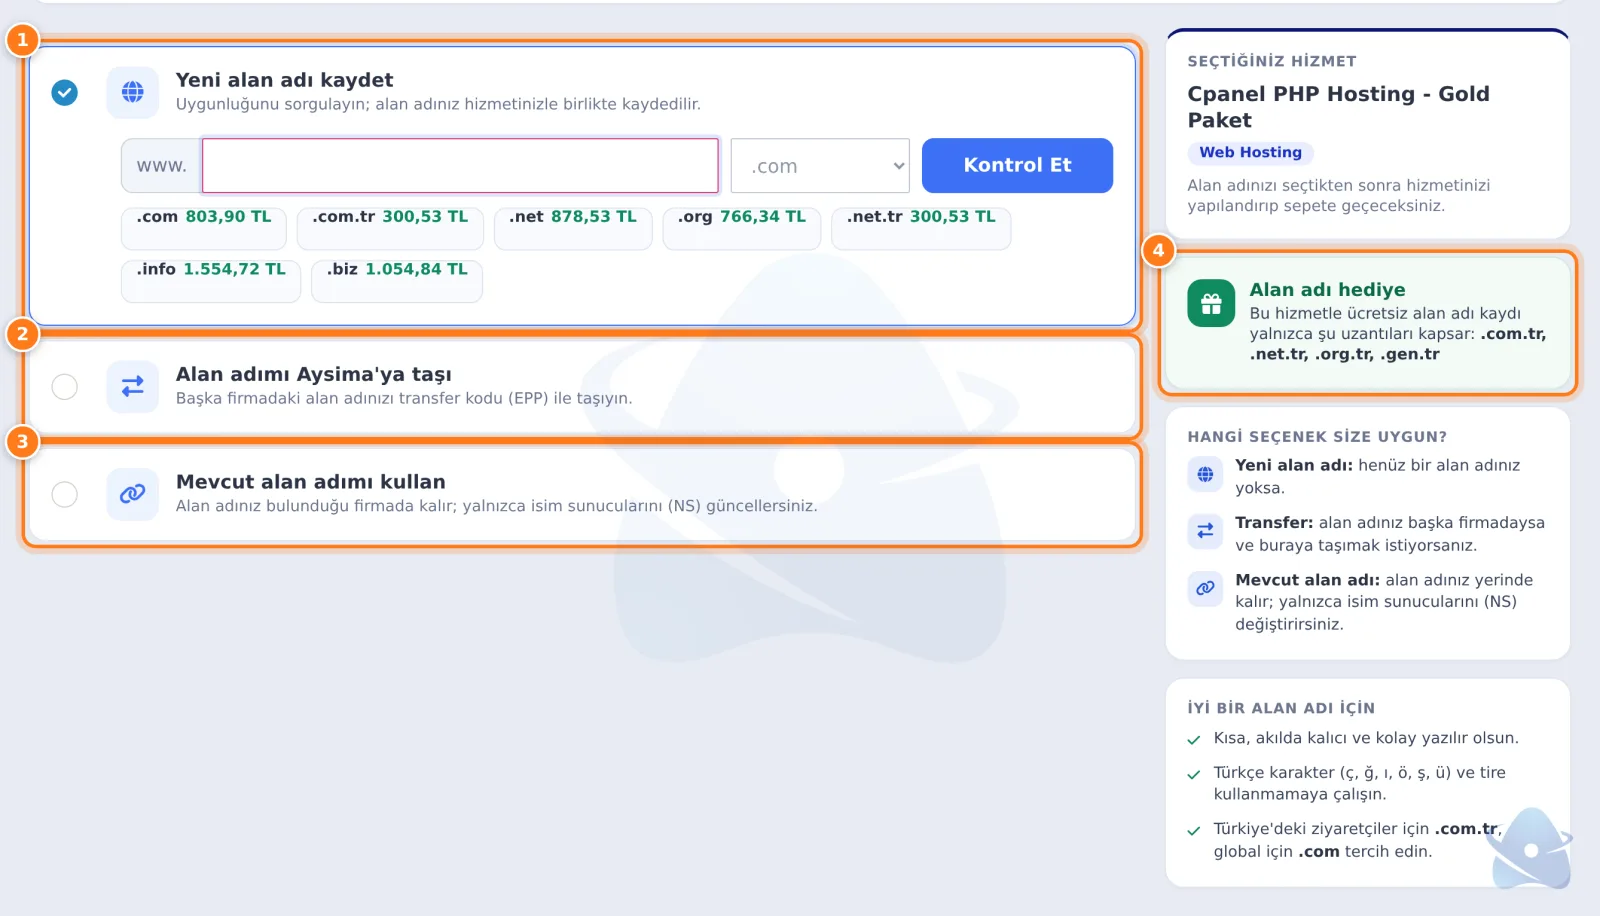Click the chain link icon beside Mevcut alan adımı kullan
Image resolution: width=1600 pixels, height=916 pixels.
(133, 494)
